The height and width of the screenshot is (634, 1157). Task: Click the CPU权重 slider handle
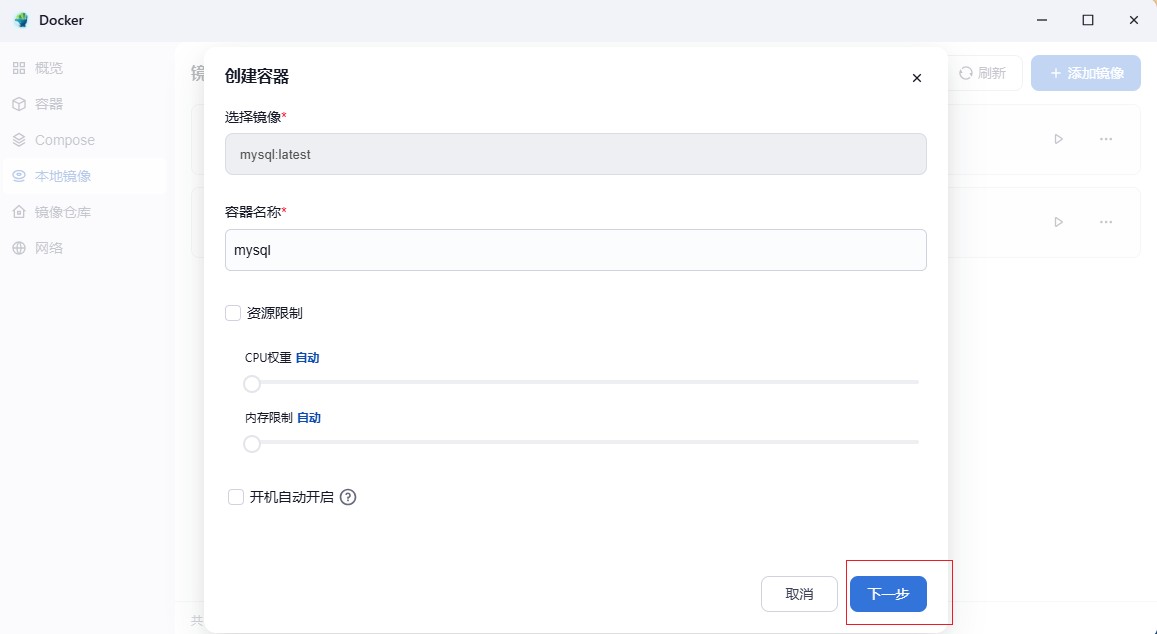pyautogui.click(x=252, y=384)
